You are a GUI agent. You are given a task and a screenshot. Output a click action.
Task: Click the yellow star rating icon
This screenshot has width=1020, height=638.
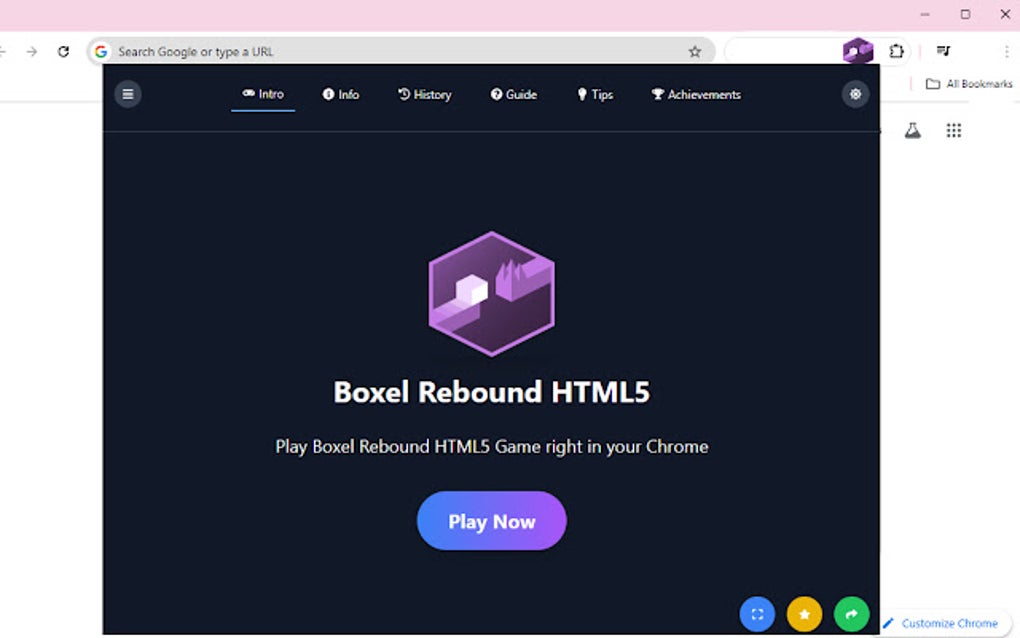coord(804,614)
